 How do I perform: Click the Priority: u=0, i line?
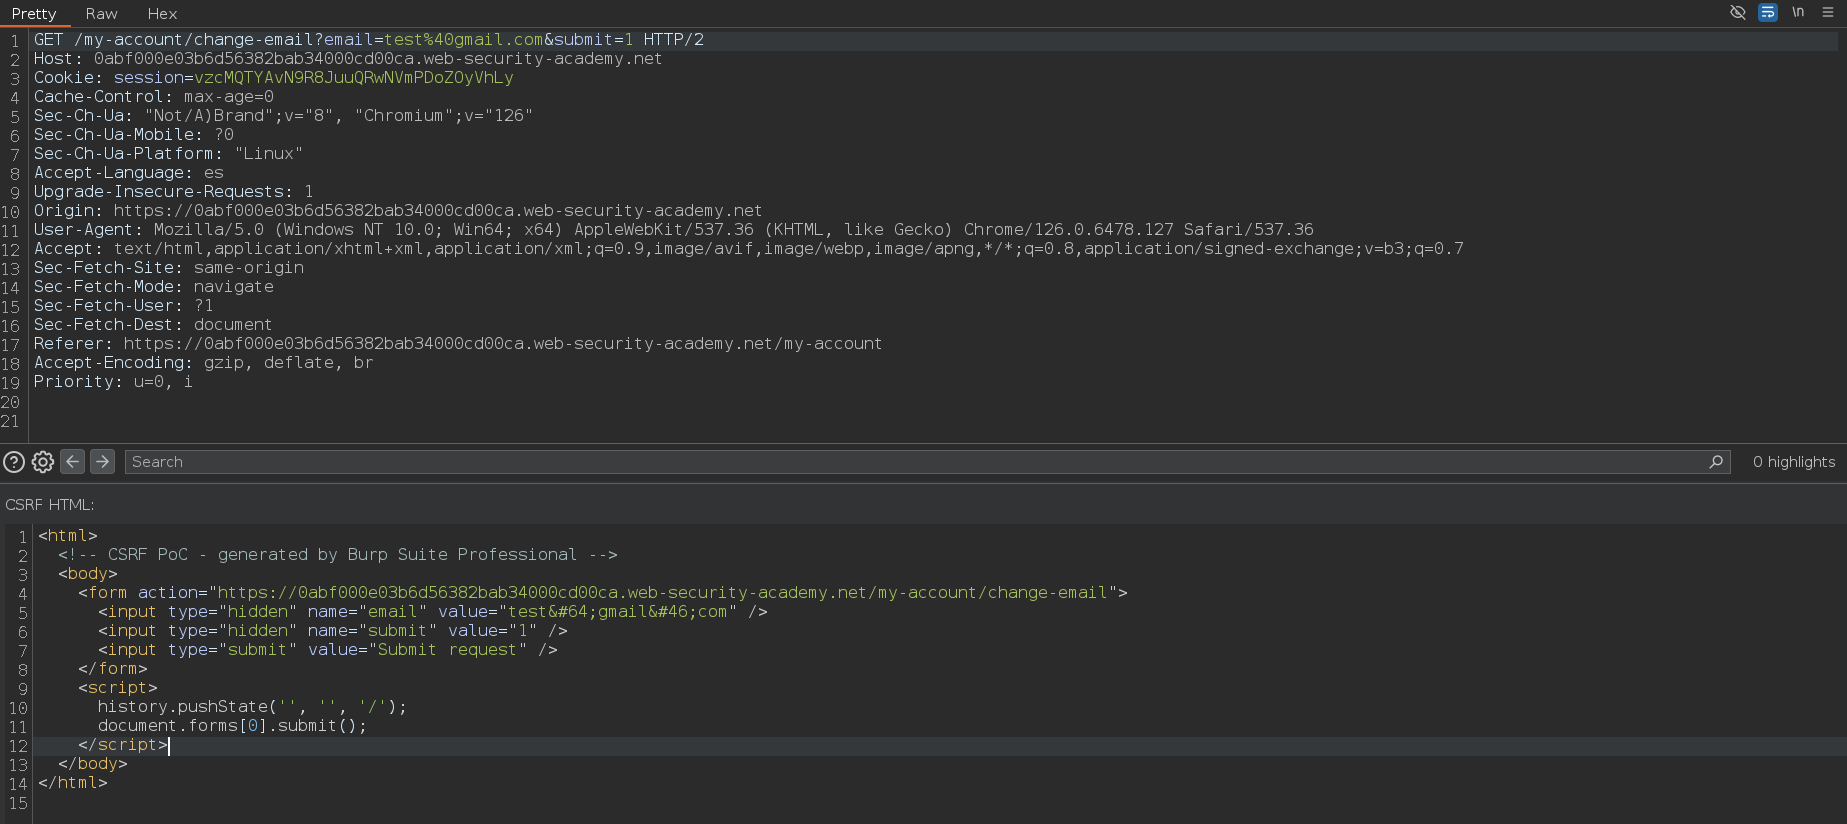(x=113, y=382)
